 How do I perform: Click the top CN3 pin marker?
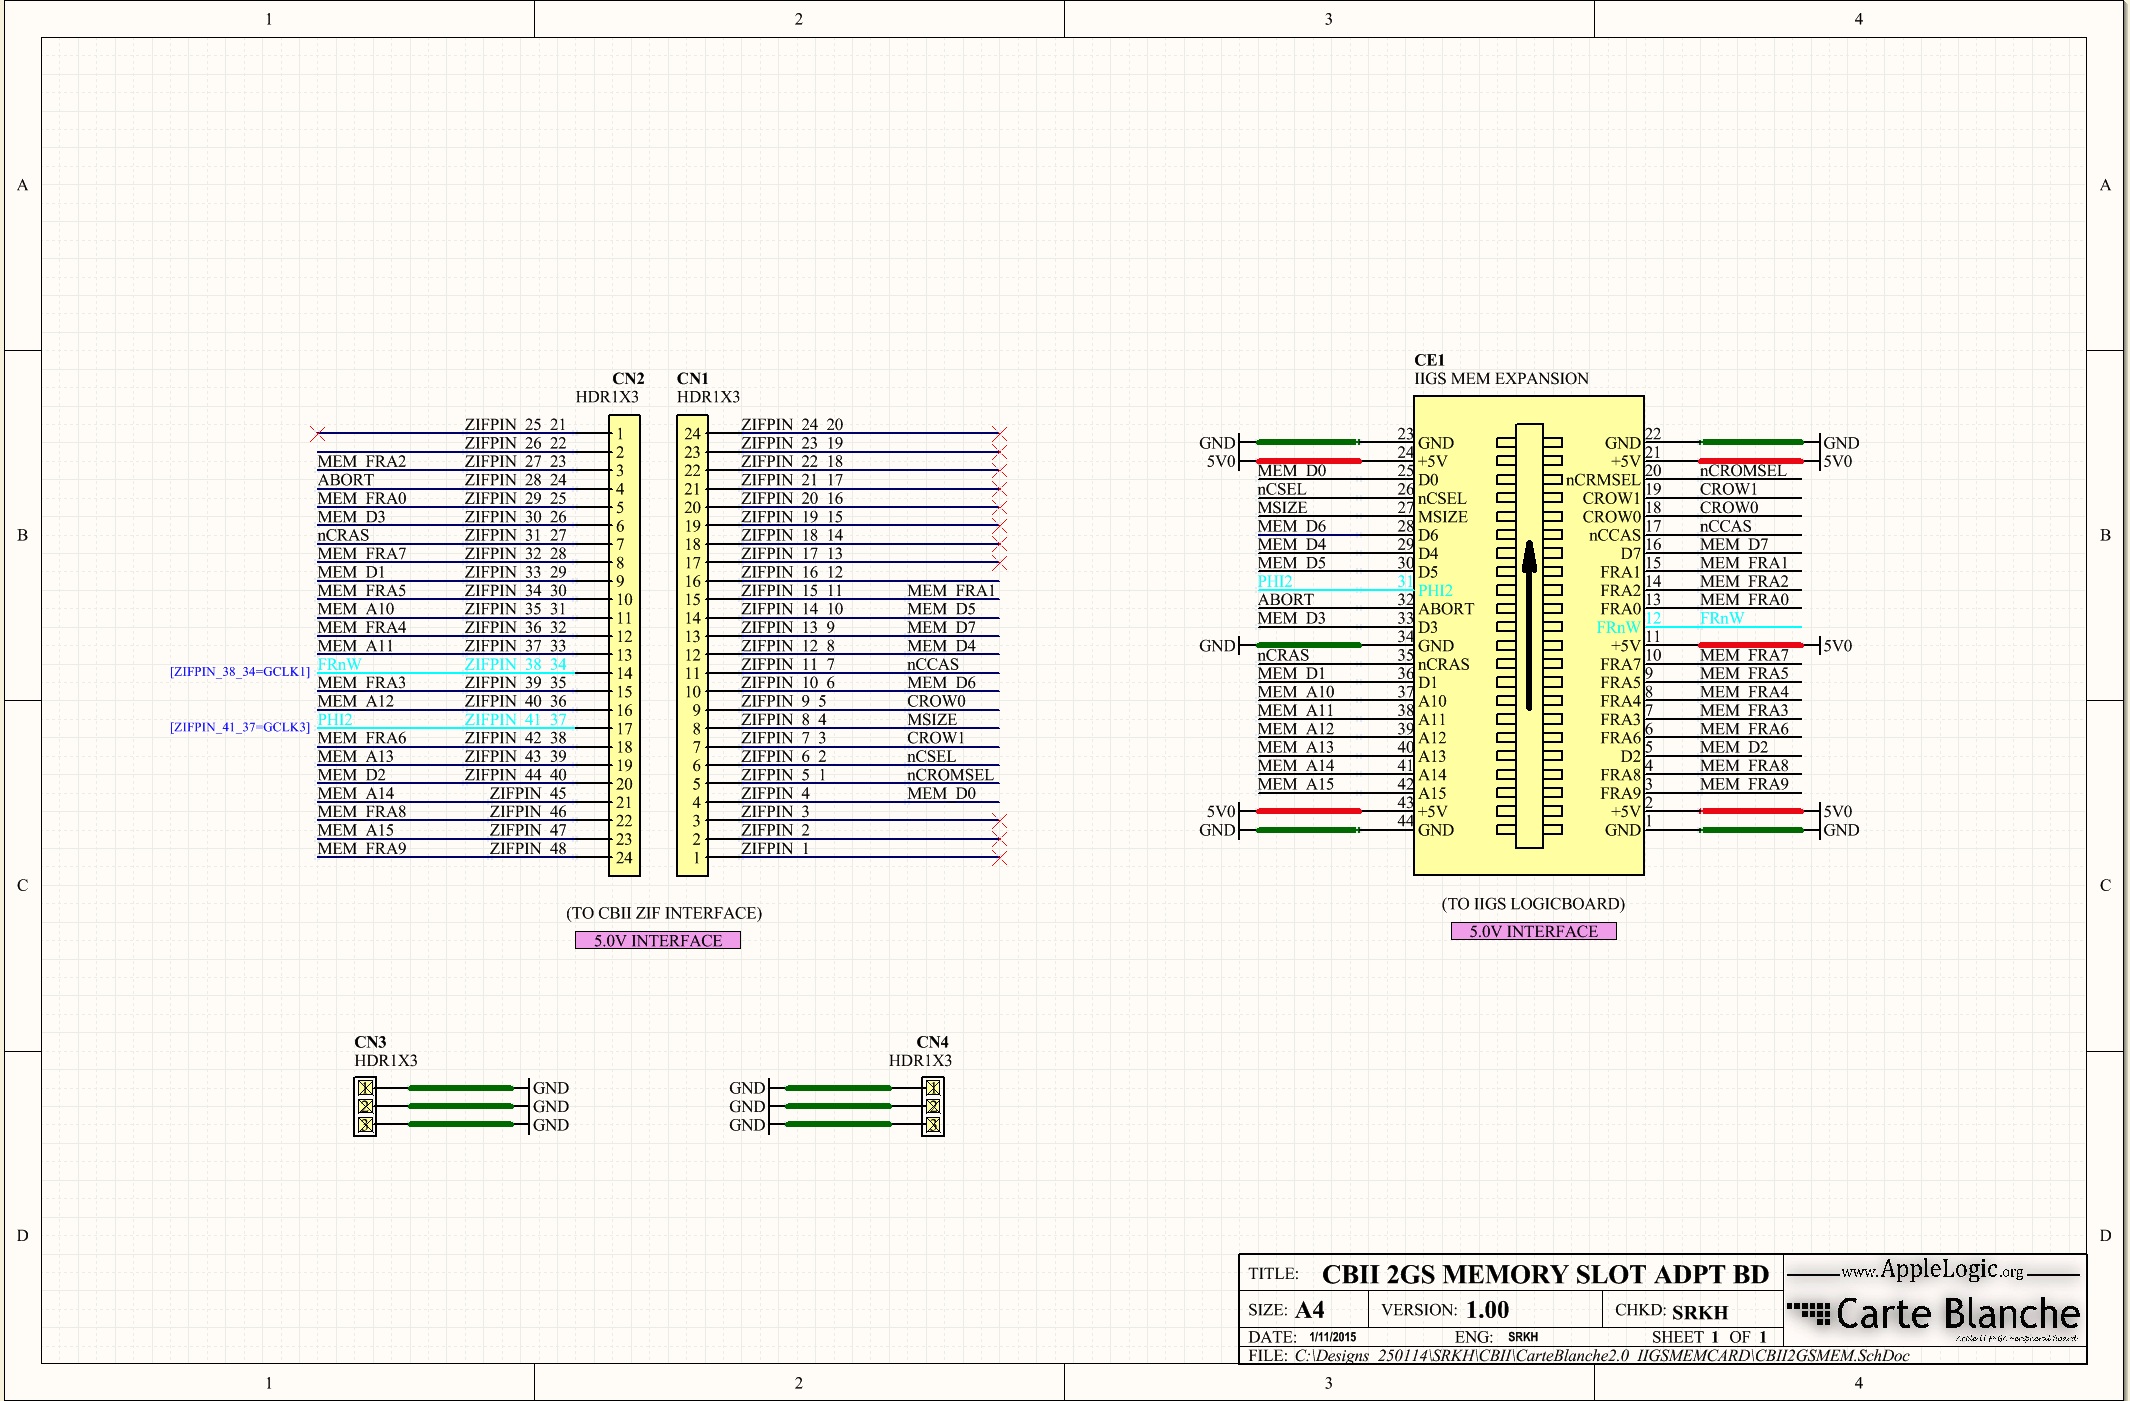[366, 1088]
